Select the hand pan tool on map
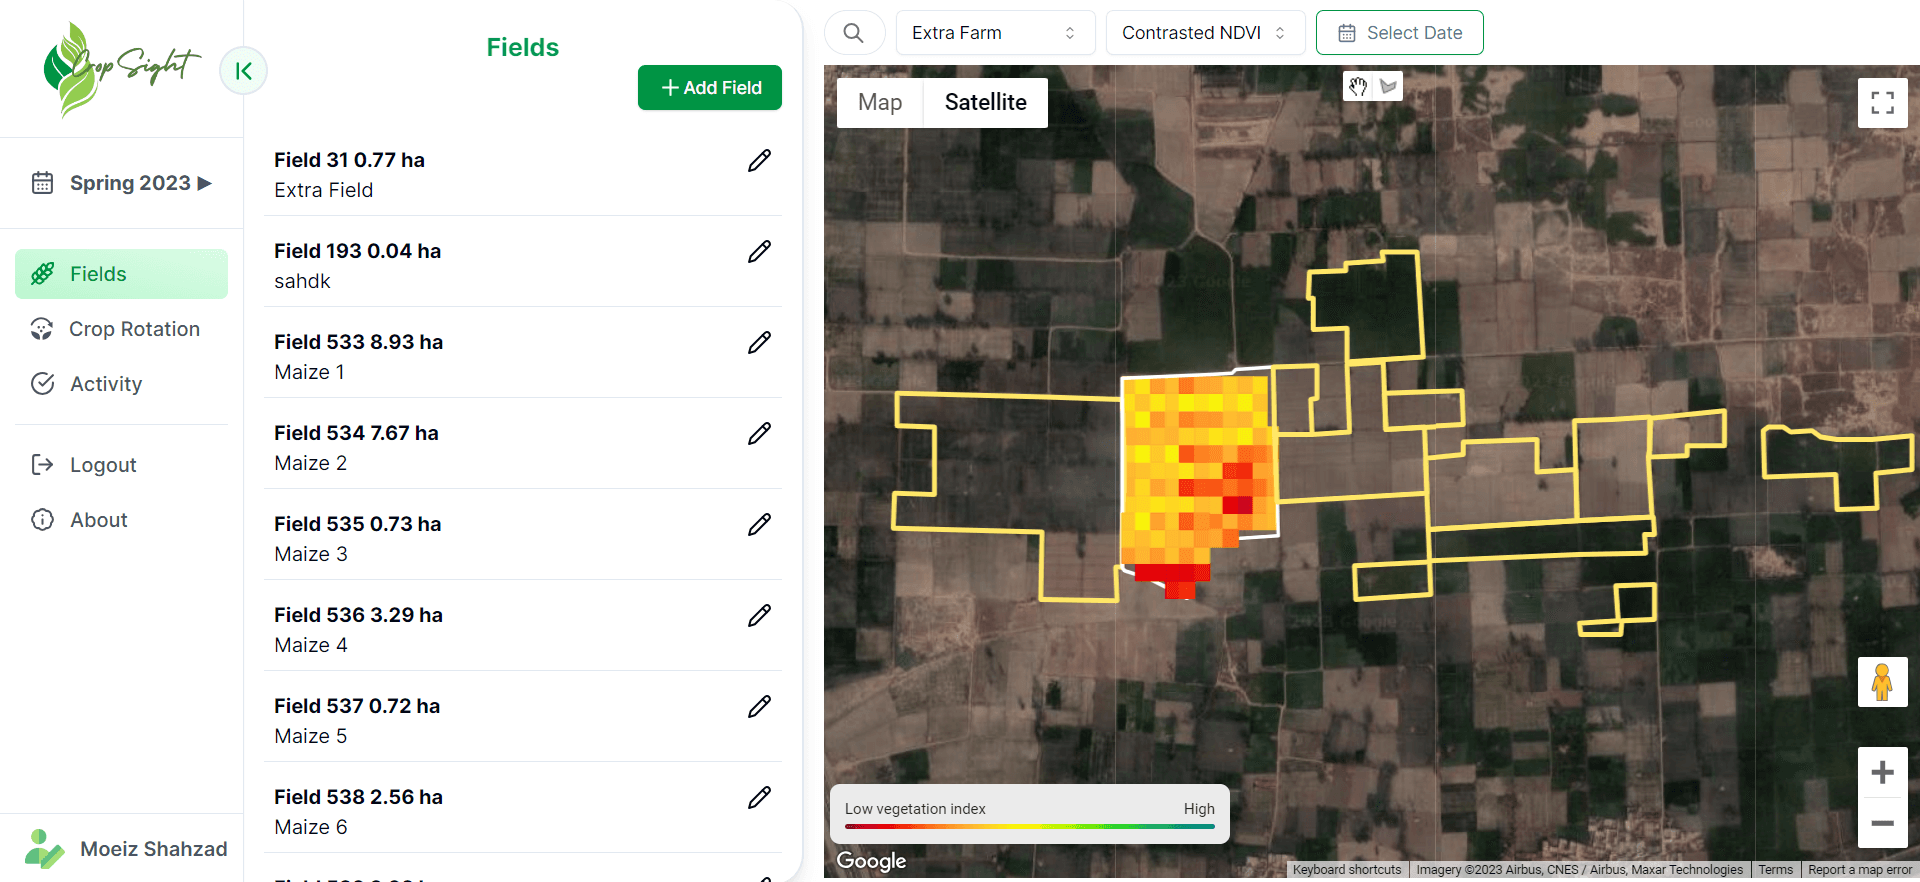Viewport: 1920px width, 882px height. [x=1357, y=87]
